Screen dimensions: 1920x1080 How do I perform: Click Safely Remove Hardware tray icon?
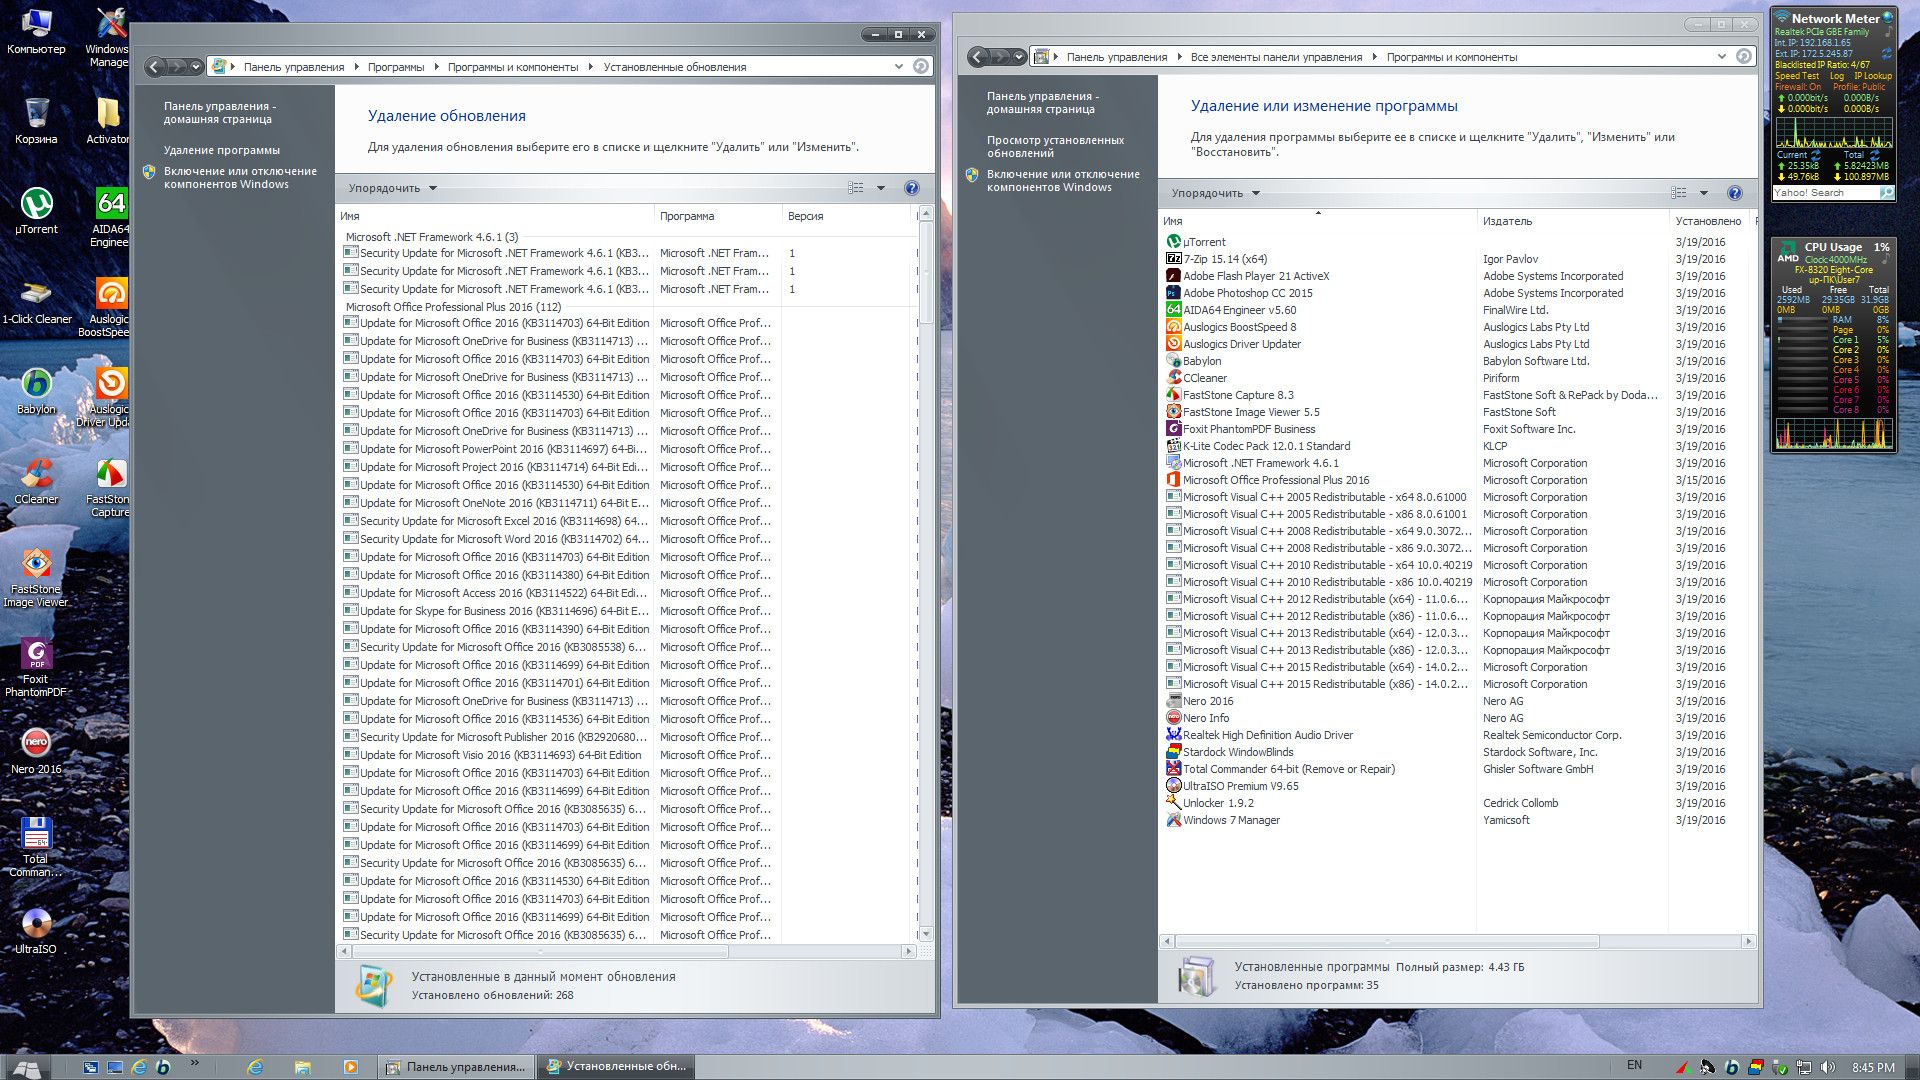pos(1781,1067)
